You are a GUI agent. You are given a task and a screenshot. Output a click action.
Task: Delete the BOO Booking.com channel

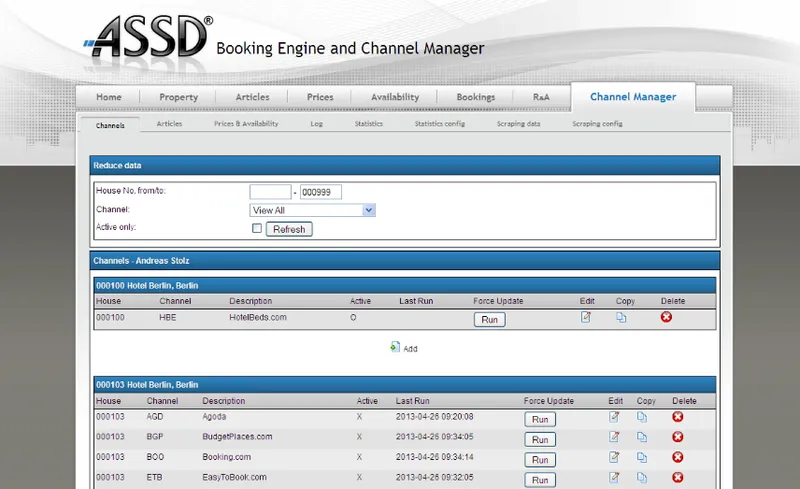point(678,457)
